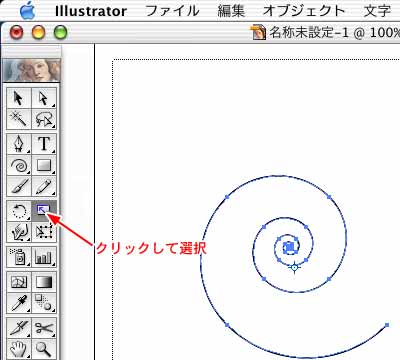Pick the Magic Wand tool
The width and height of the screenshot is (400, 360).
coord(19,119)
